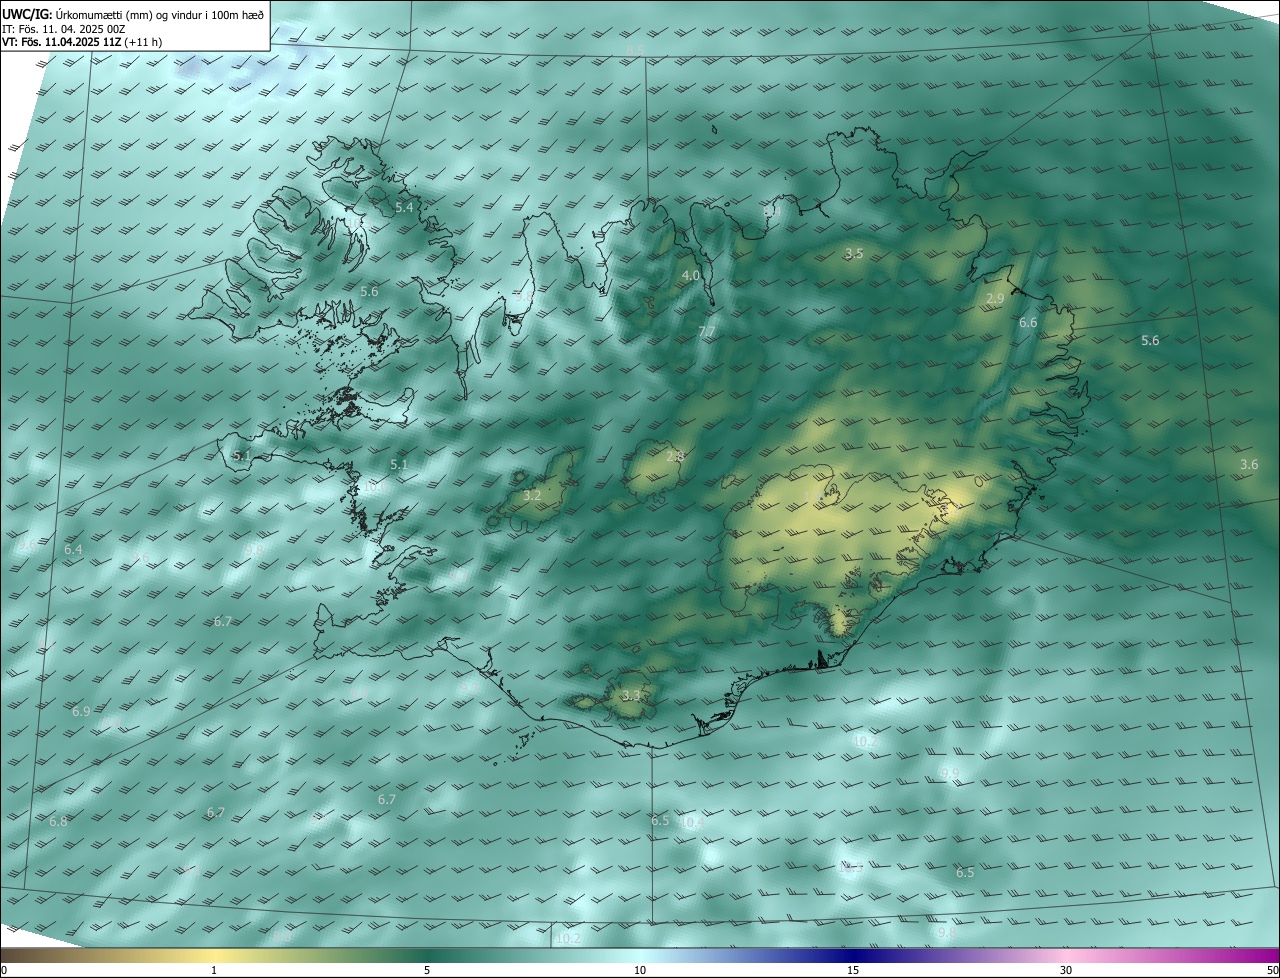1280x978 pixels.
Task: Click the 6.4 value in the west
Action: (73, 550)
